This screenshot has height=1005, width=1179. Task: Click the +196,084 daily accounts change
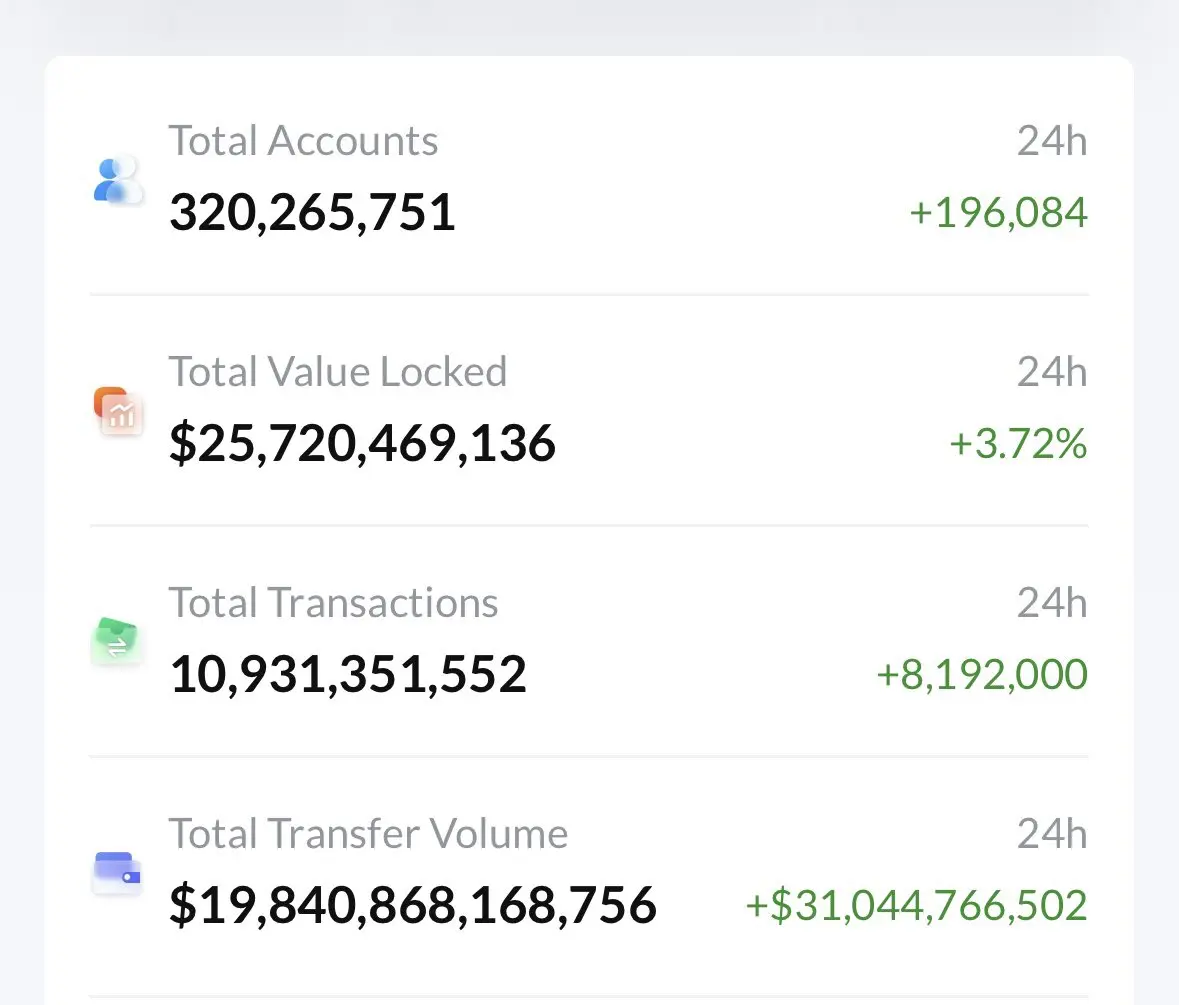pyautogui.click(x=998, y=212)
